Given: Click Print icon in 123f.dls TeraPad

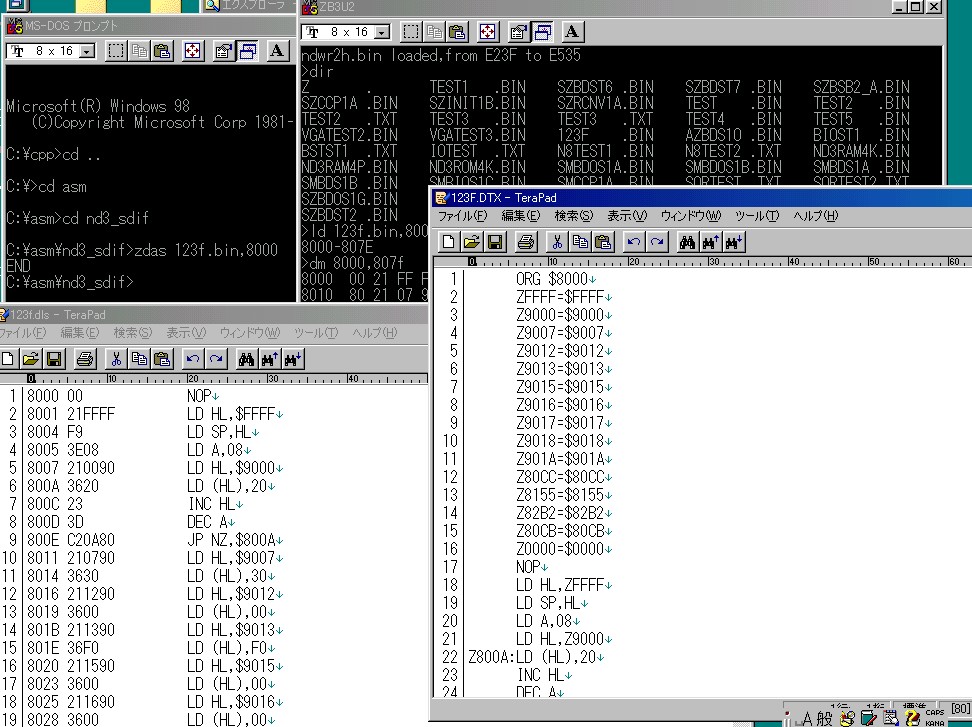Looking at the screenshot, I should pyautogui.click(x=85, y=359).
